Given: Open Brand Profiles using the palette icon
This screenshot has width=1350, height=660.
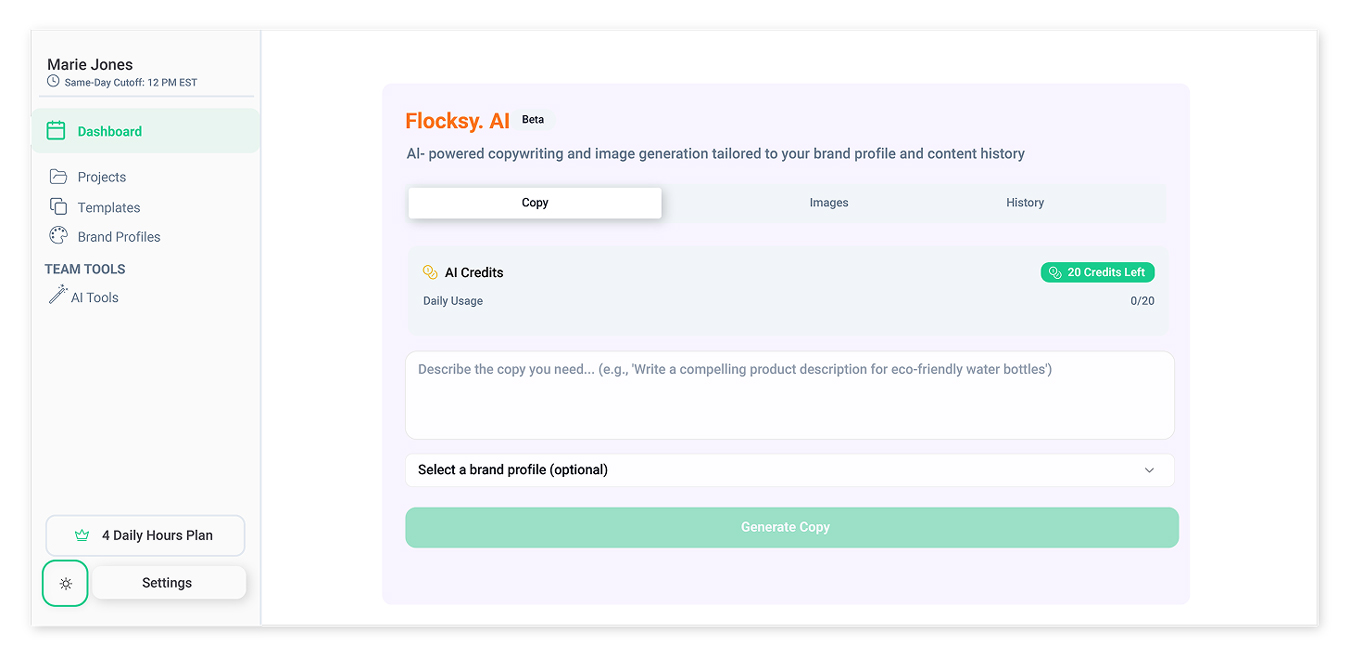Looking at the screenshot, I should [x=56, y=236].
